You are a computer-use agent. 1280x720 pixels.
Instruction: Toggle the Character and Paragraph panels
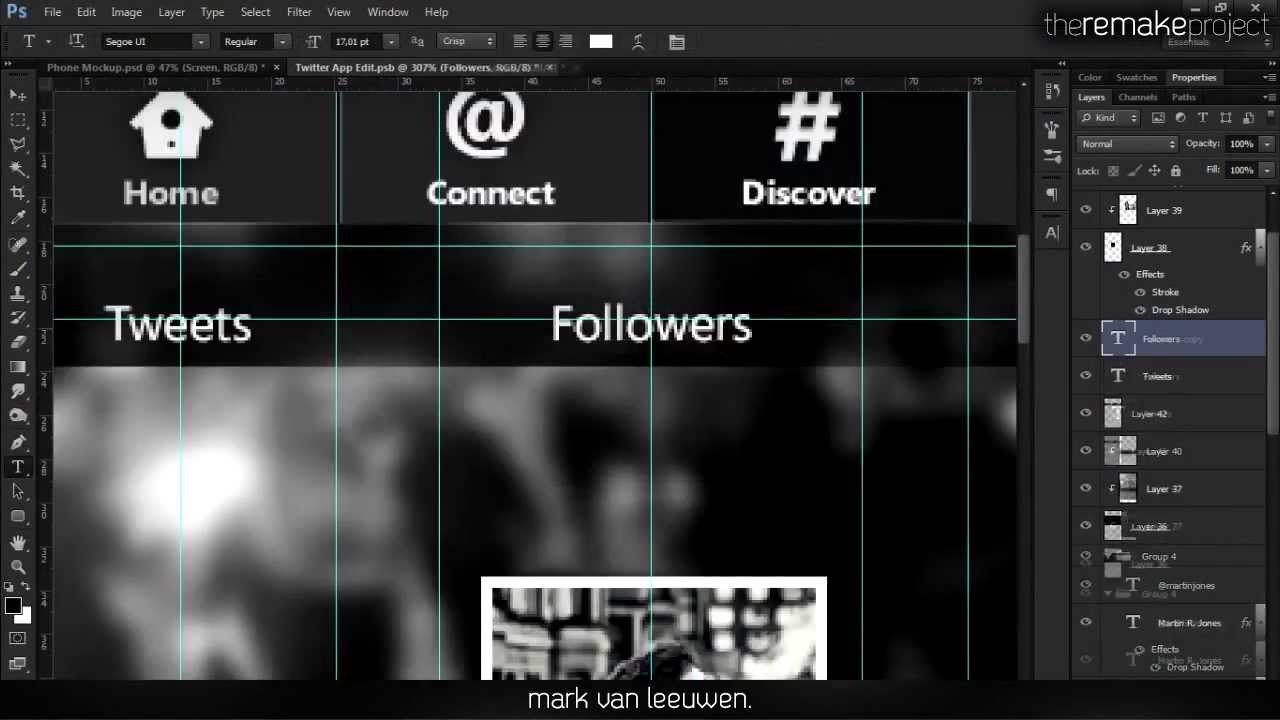pos(677,42)
